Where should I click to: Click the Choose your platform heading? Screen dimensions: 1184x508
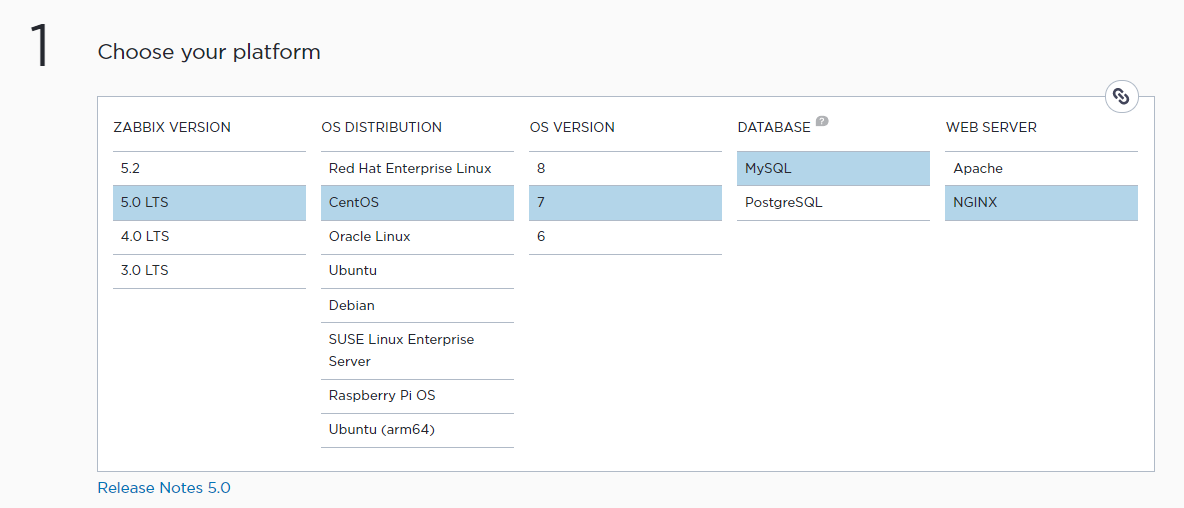(x=209, y=52)
